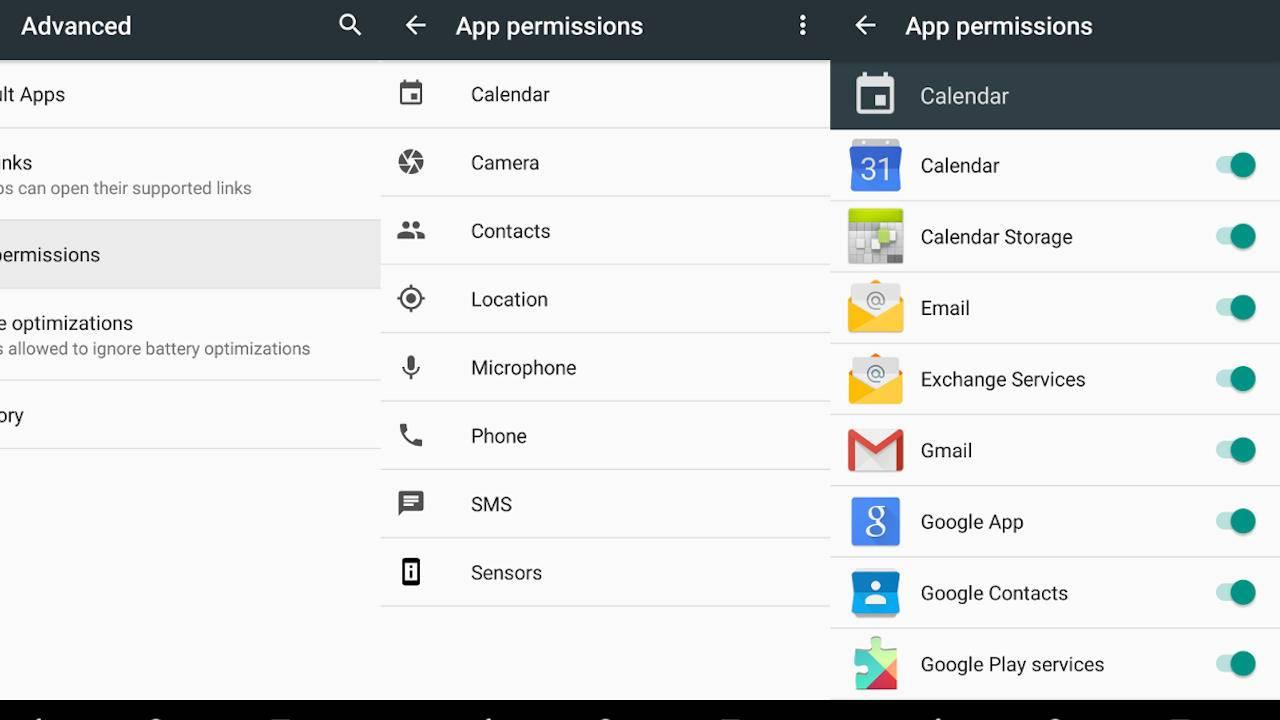Open the three-dot overflow menu
The height and width of the screenshot is (720, 1280).
802,26
